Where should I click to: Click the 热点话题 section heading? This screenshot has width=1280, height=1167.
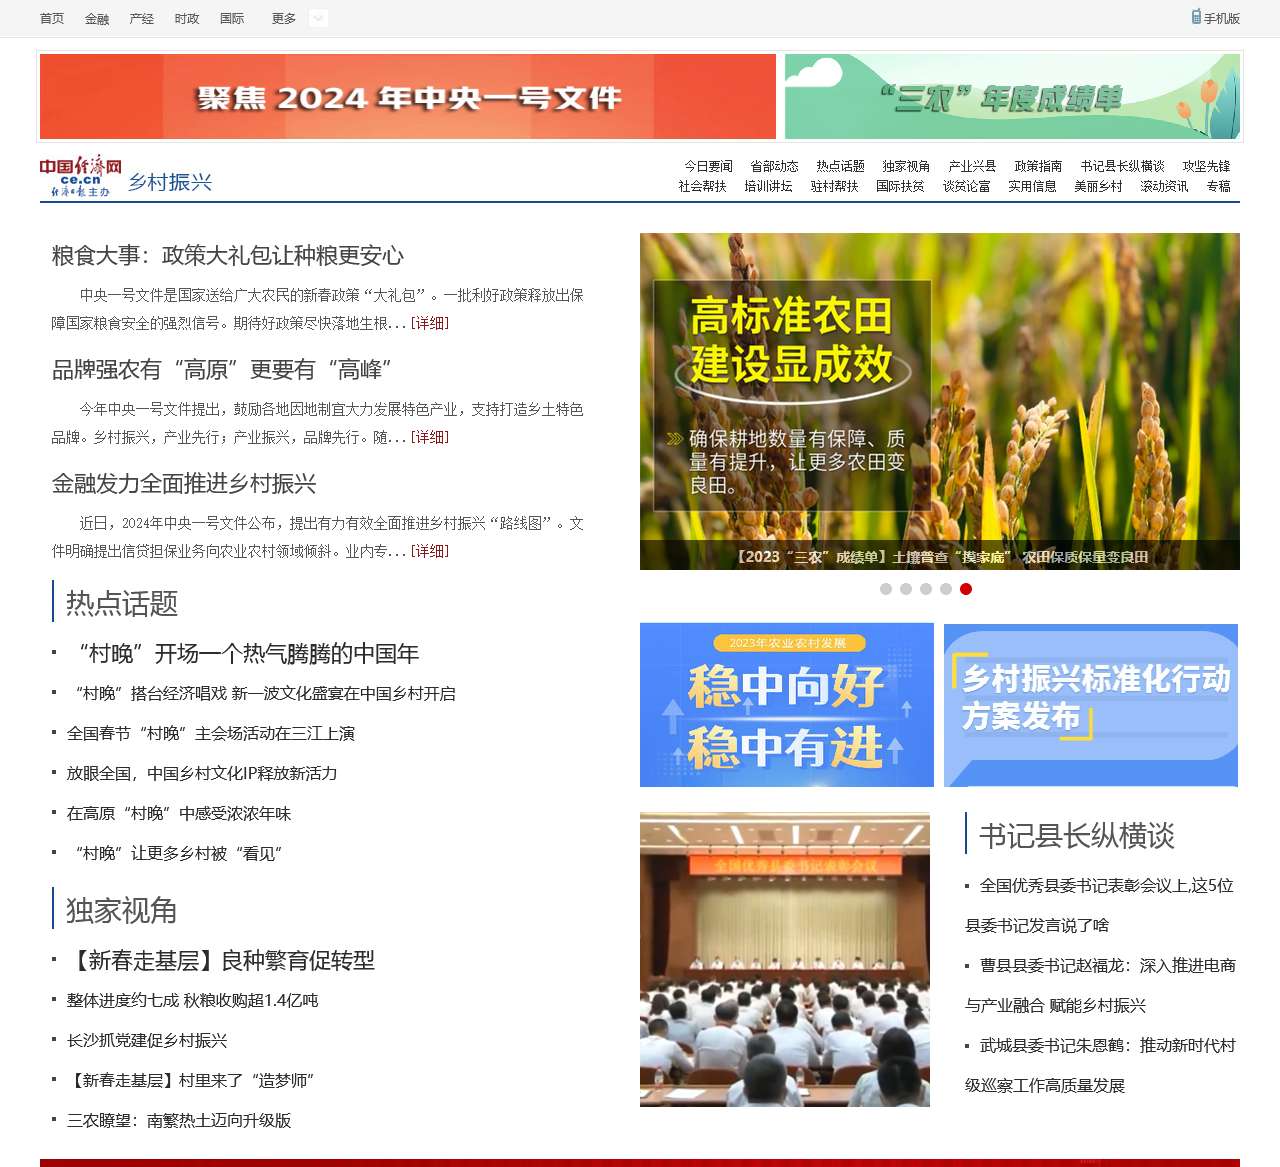[x=122, y=604]
